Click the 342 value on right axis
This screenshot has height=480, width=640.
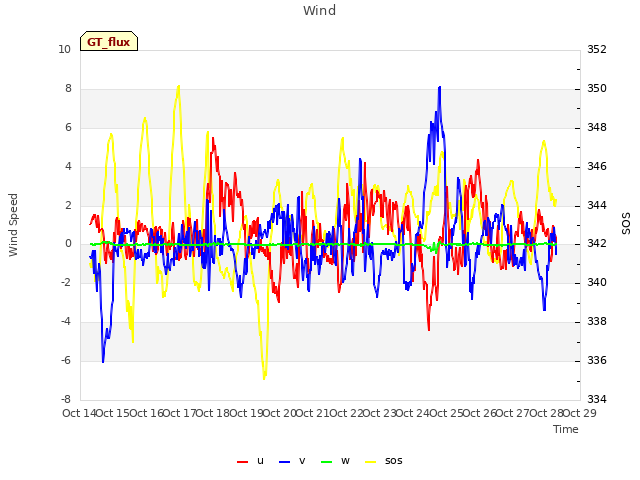(597, 244)
